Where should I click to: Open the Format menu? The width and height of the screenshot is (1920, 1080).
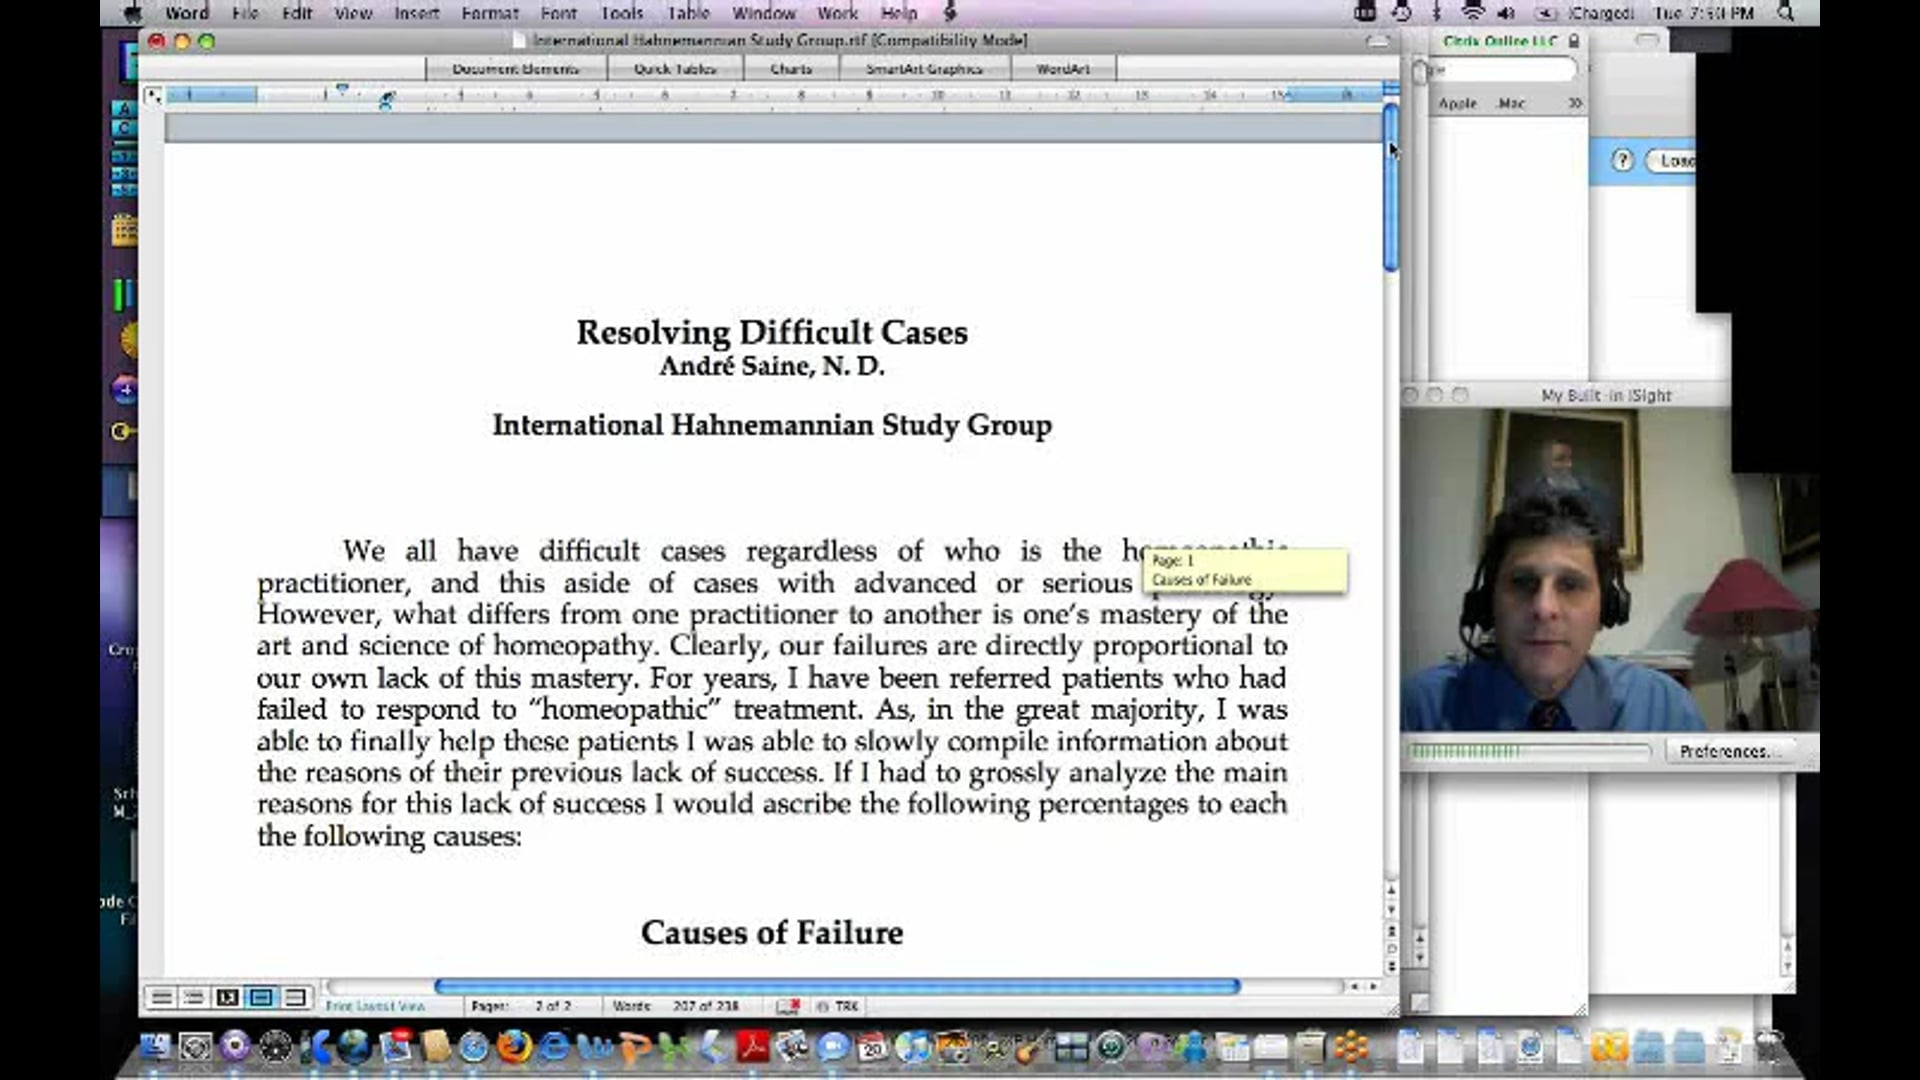489,13
